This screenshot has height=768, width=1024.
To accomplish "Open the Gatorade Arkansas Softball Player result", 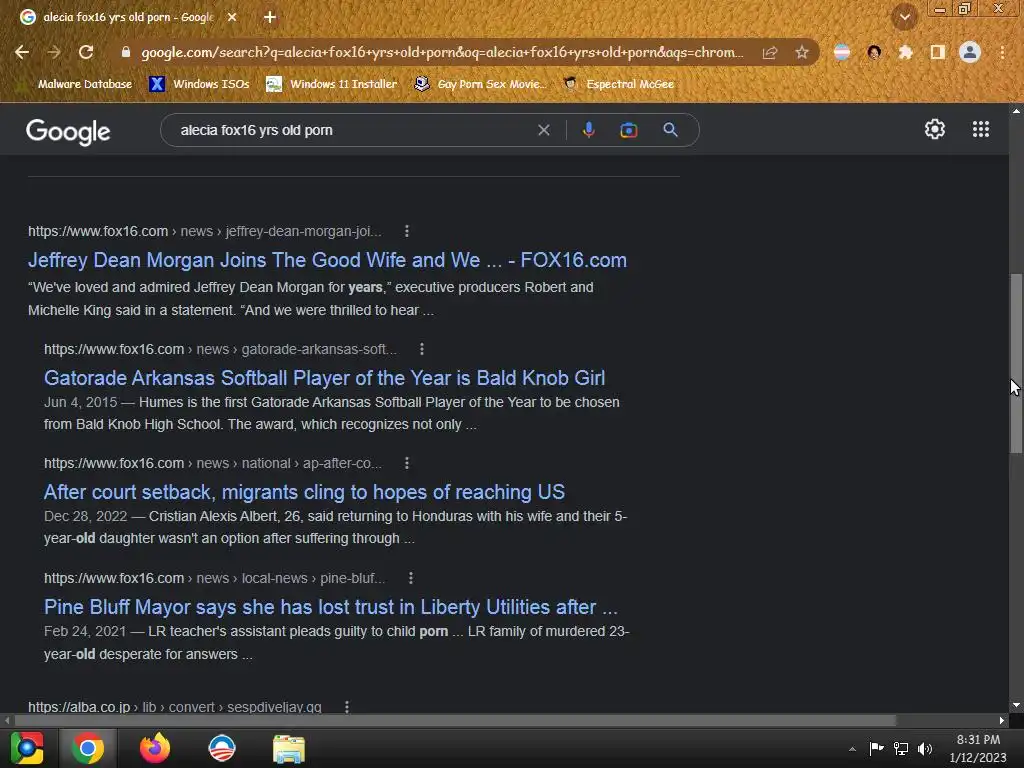I will coord(325,377).
